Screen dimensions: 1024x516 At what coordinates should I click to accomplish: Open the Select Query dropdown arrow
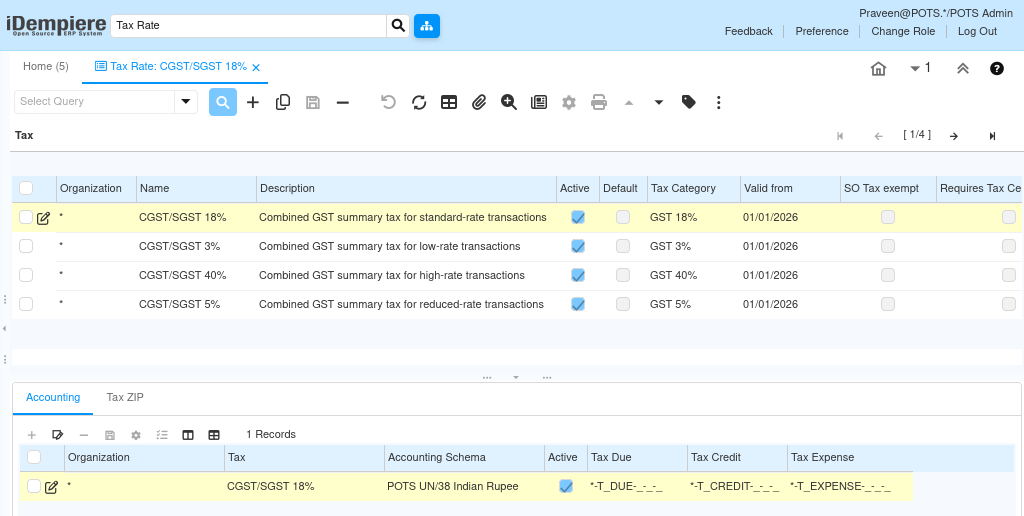pyautogui.click(x=185, y=101)
